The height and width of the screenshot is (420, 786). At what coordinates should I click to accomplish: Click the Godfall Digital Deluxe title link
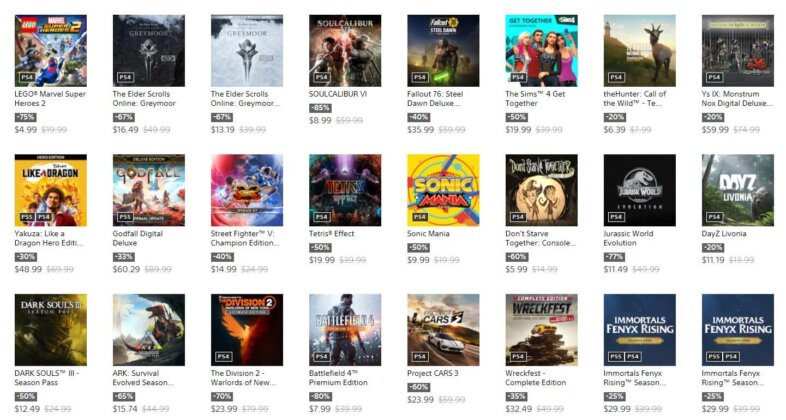pyautogui.click(x=137, y=238)
